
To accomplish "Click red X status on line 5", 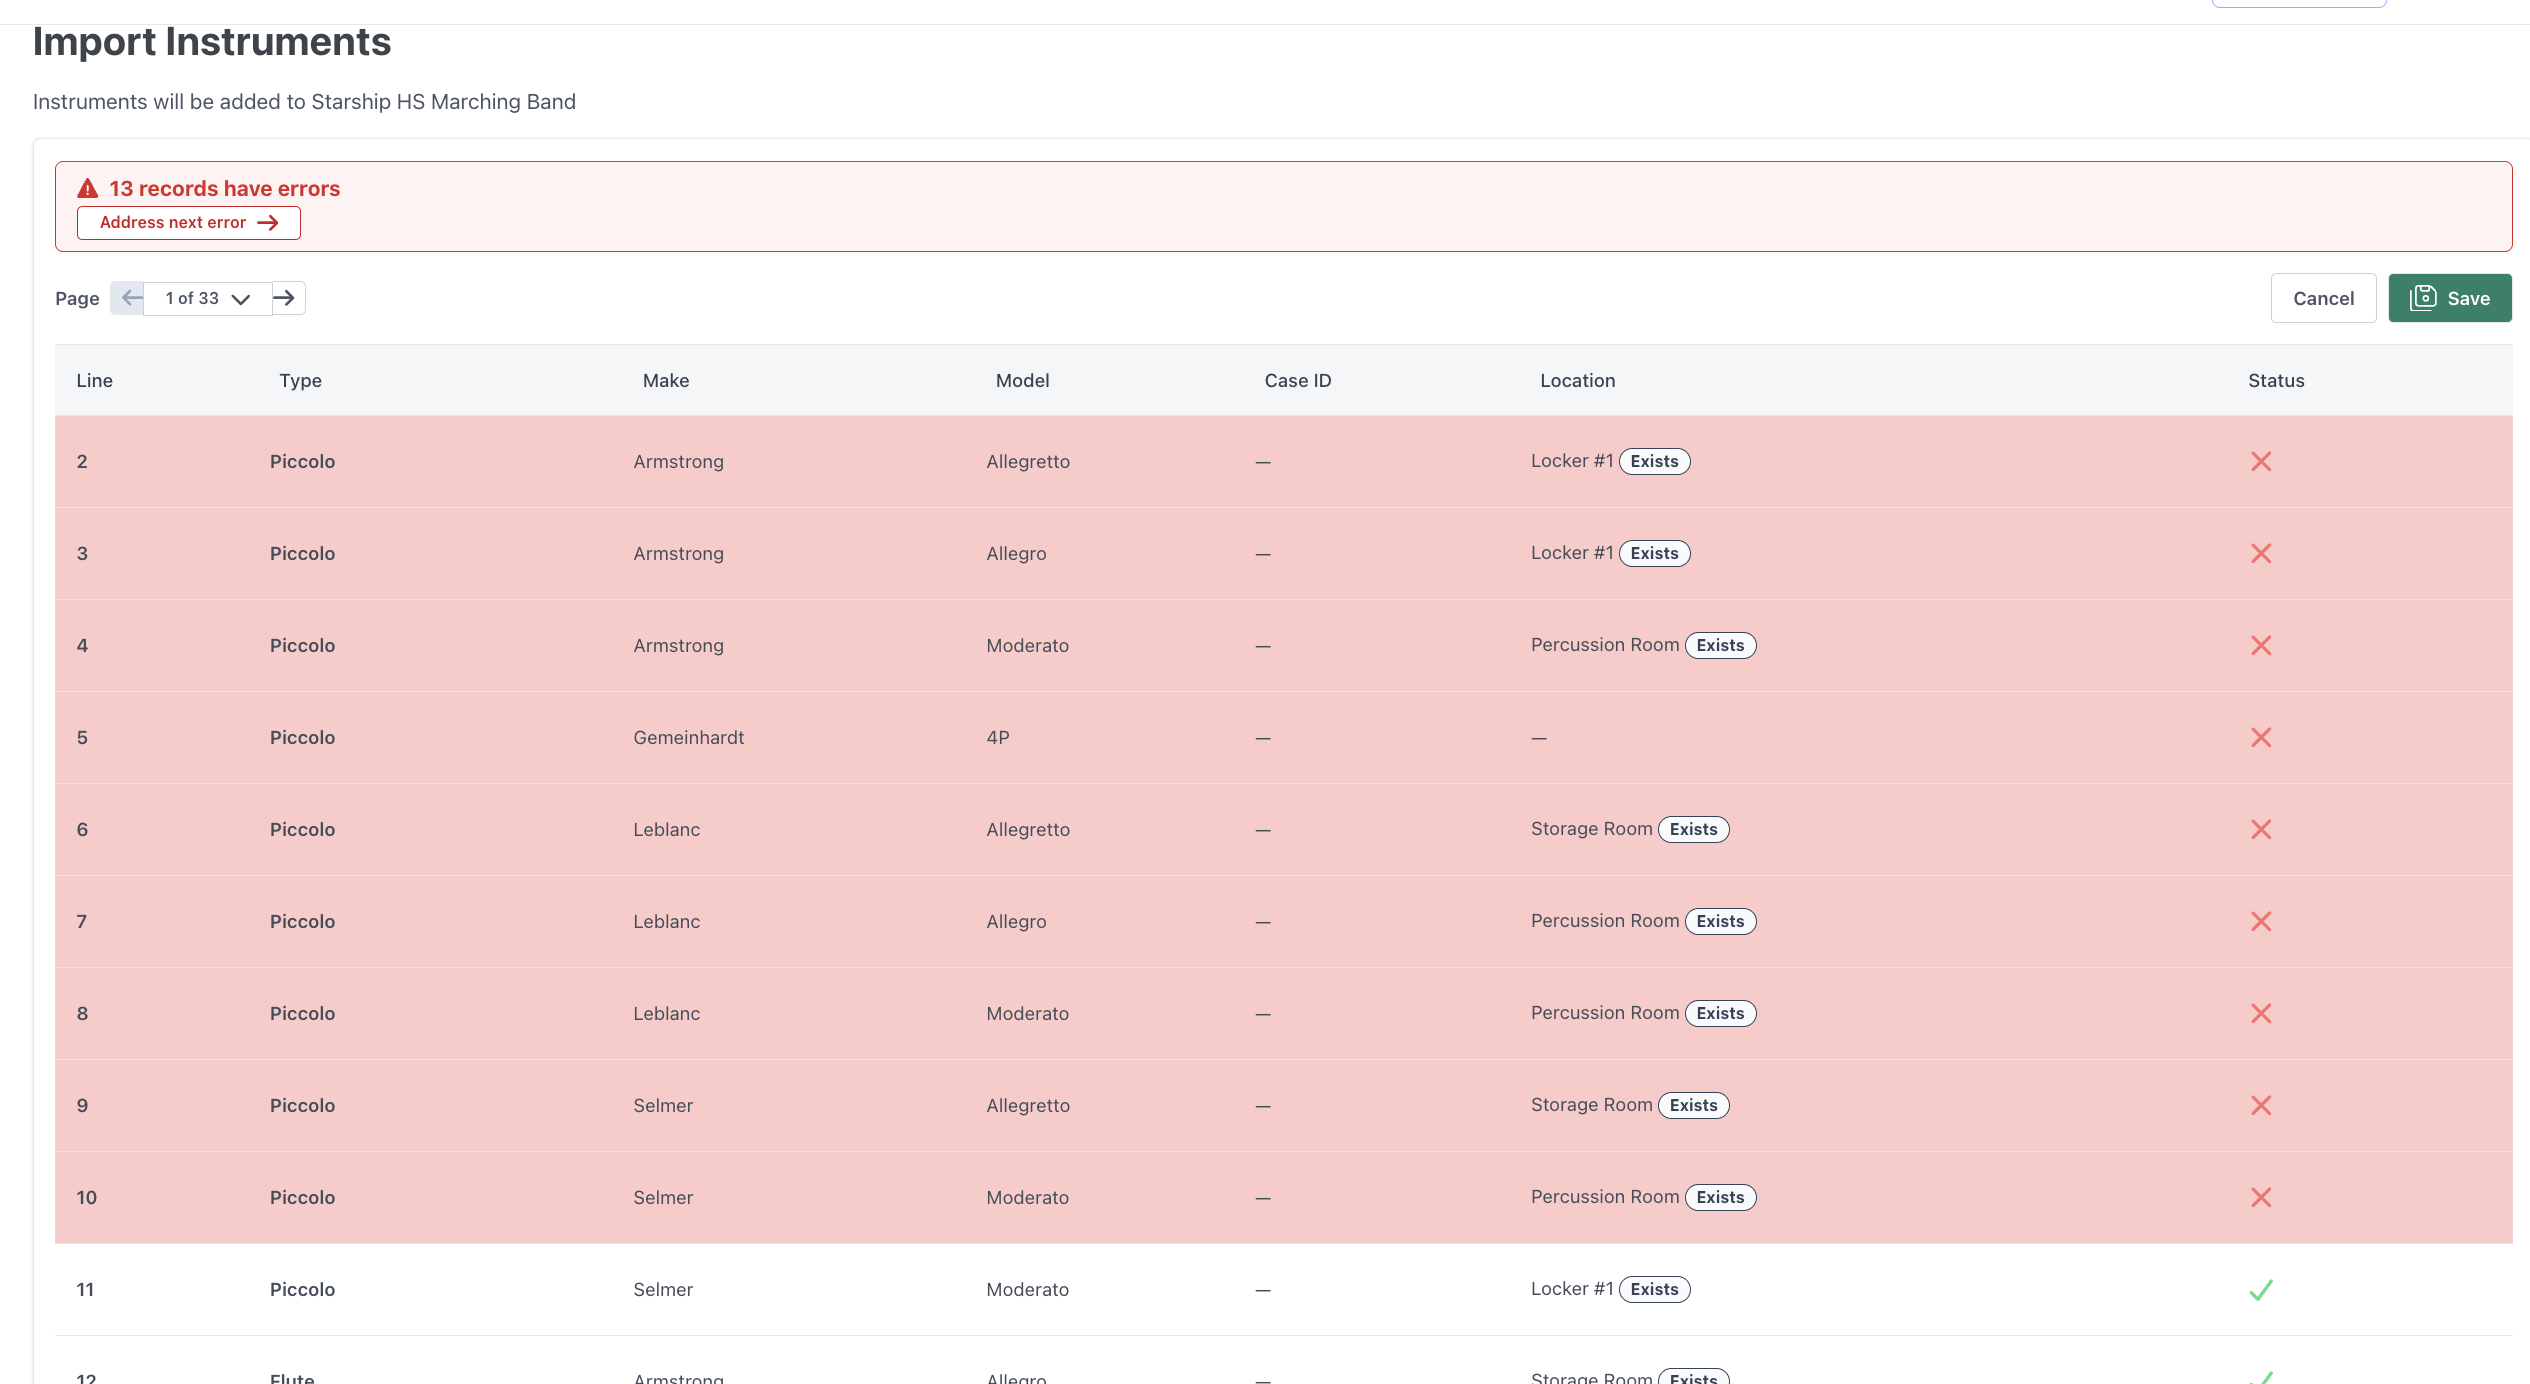I will pos(2260,737).
